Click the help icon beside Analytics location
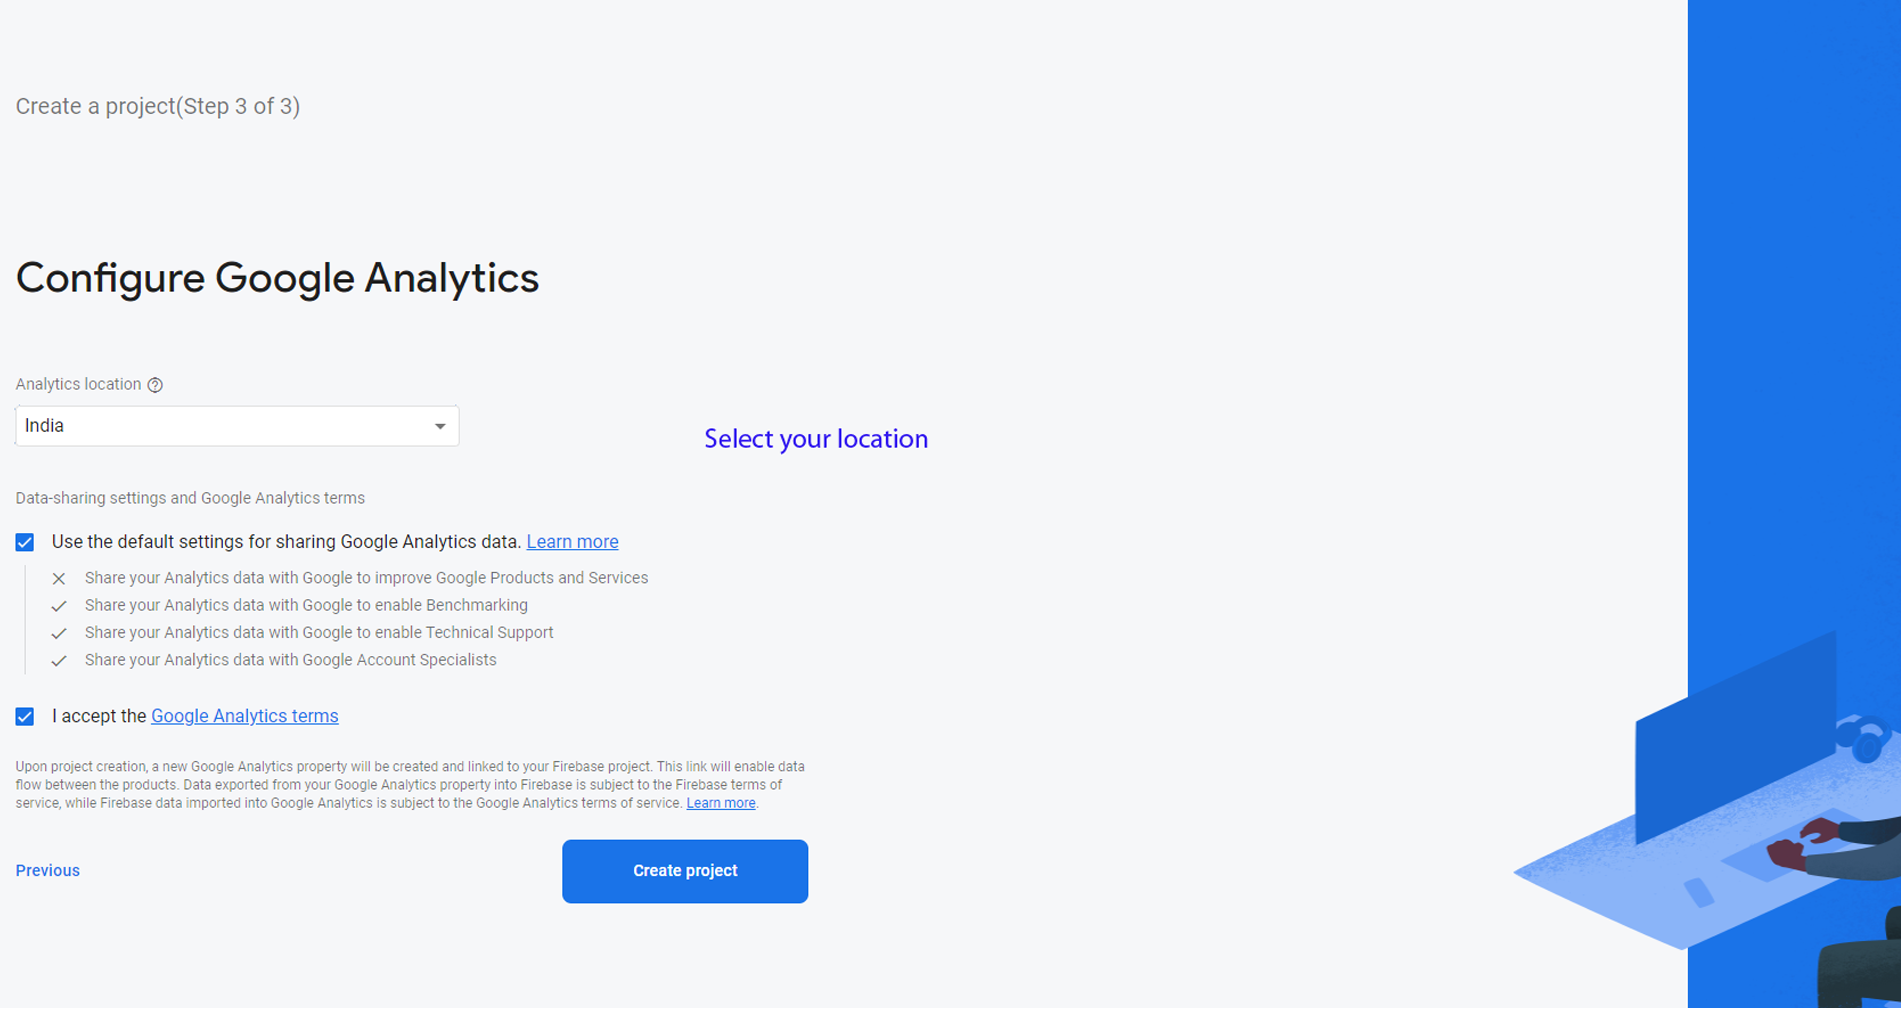Screen dimensions: 1901x1009 point(155,385)
